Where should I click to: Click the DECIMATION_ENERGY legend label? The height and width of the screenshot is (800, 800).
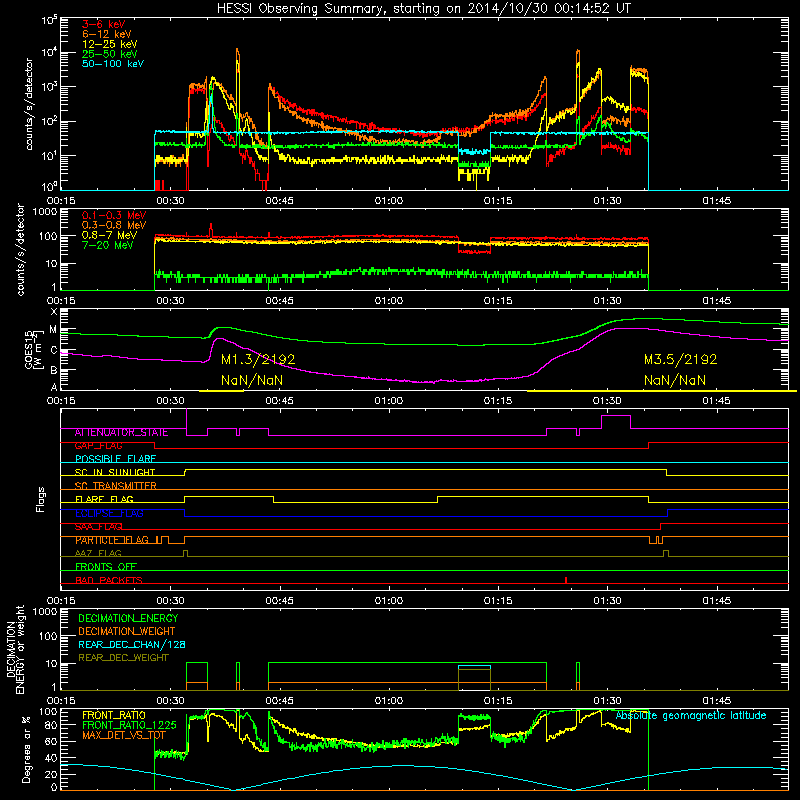click(128, 618)
